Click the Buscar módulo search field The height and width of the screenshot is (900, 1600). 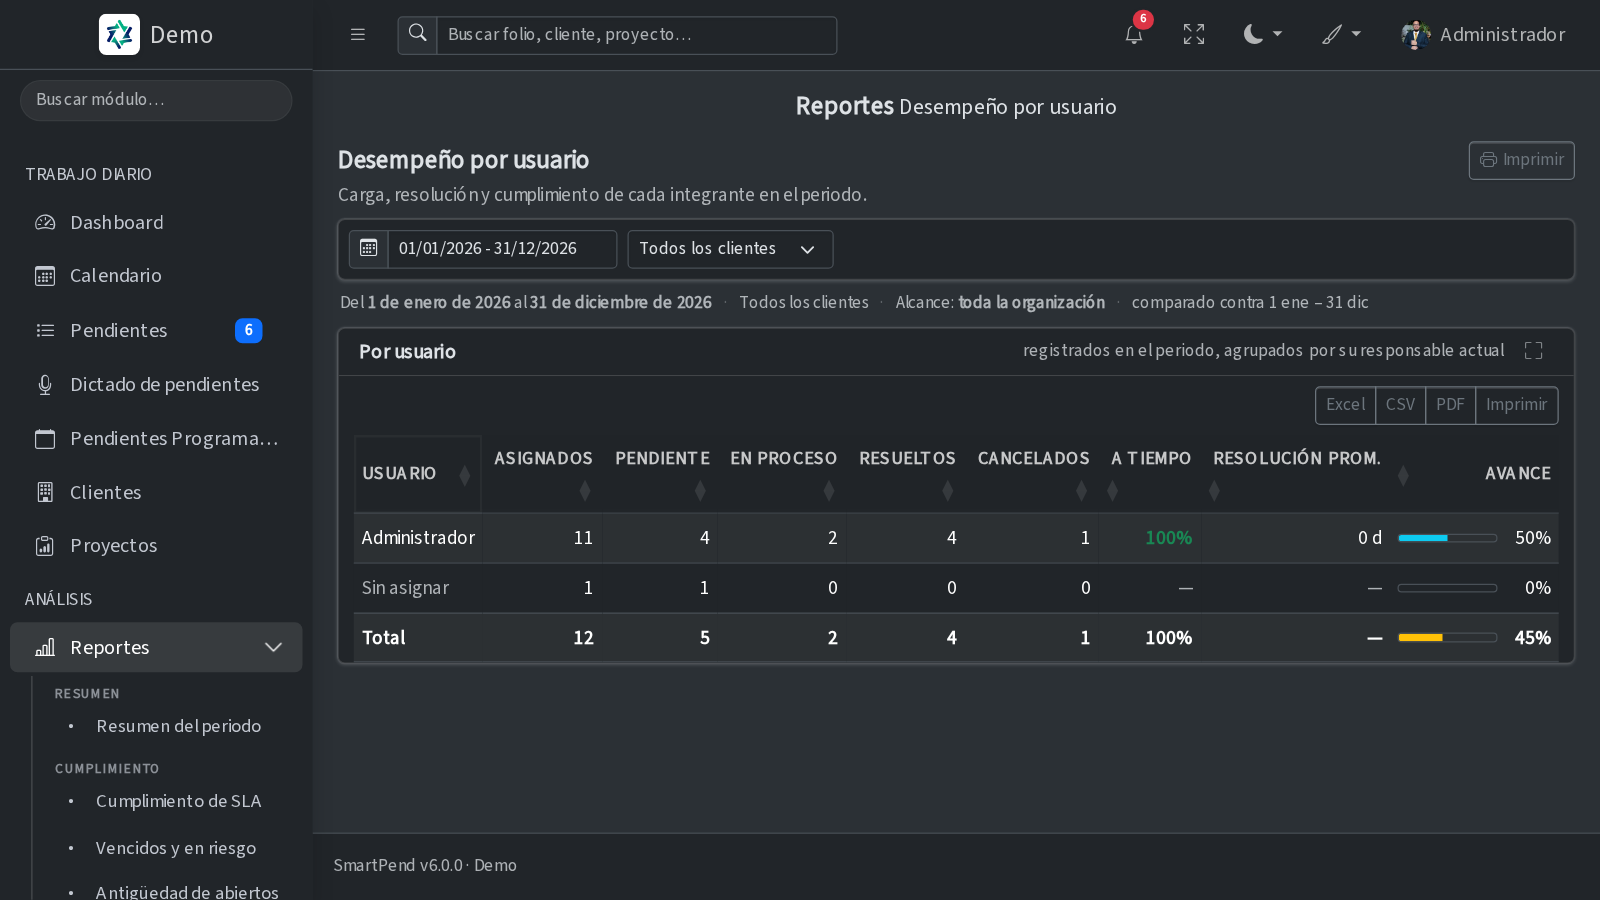[156, 100]
